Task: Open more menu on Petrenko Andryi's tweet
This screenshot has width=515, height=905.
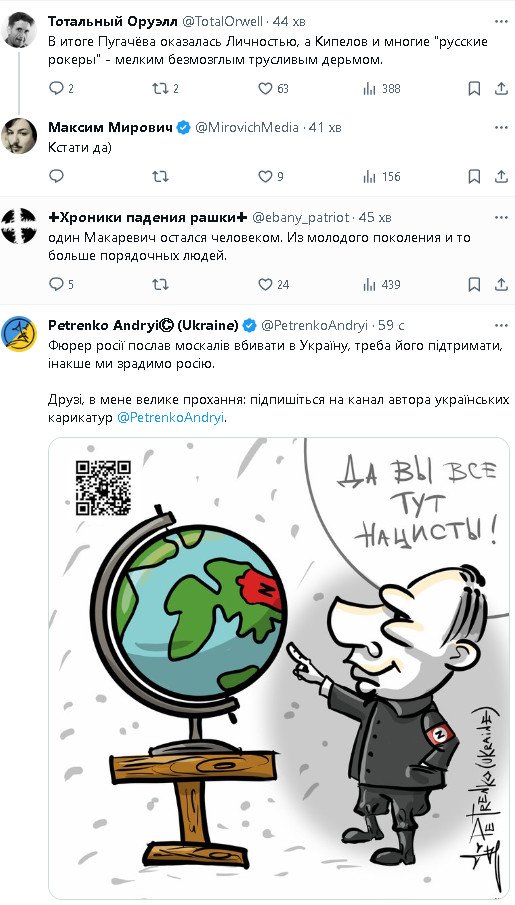Action: pyautogui.click(x=501, y=325)
